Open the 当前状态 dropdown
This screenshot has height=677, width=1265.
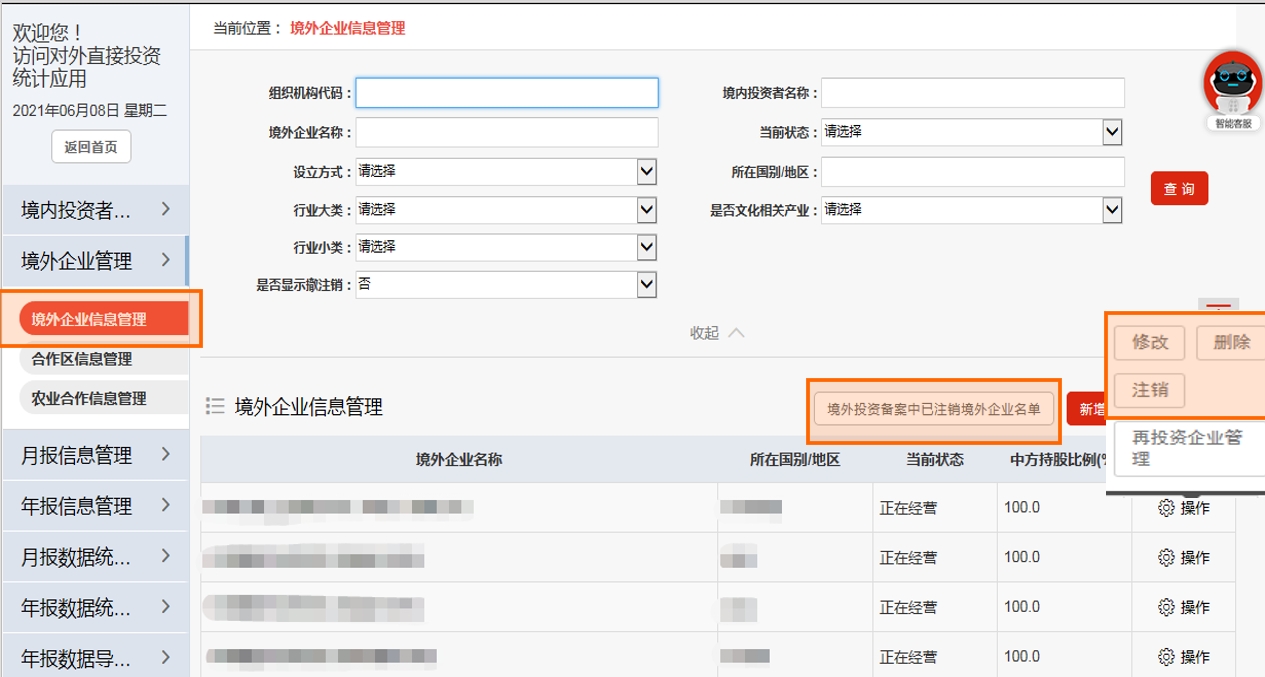tap(1114, 132)
